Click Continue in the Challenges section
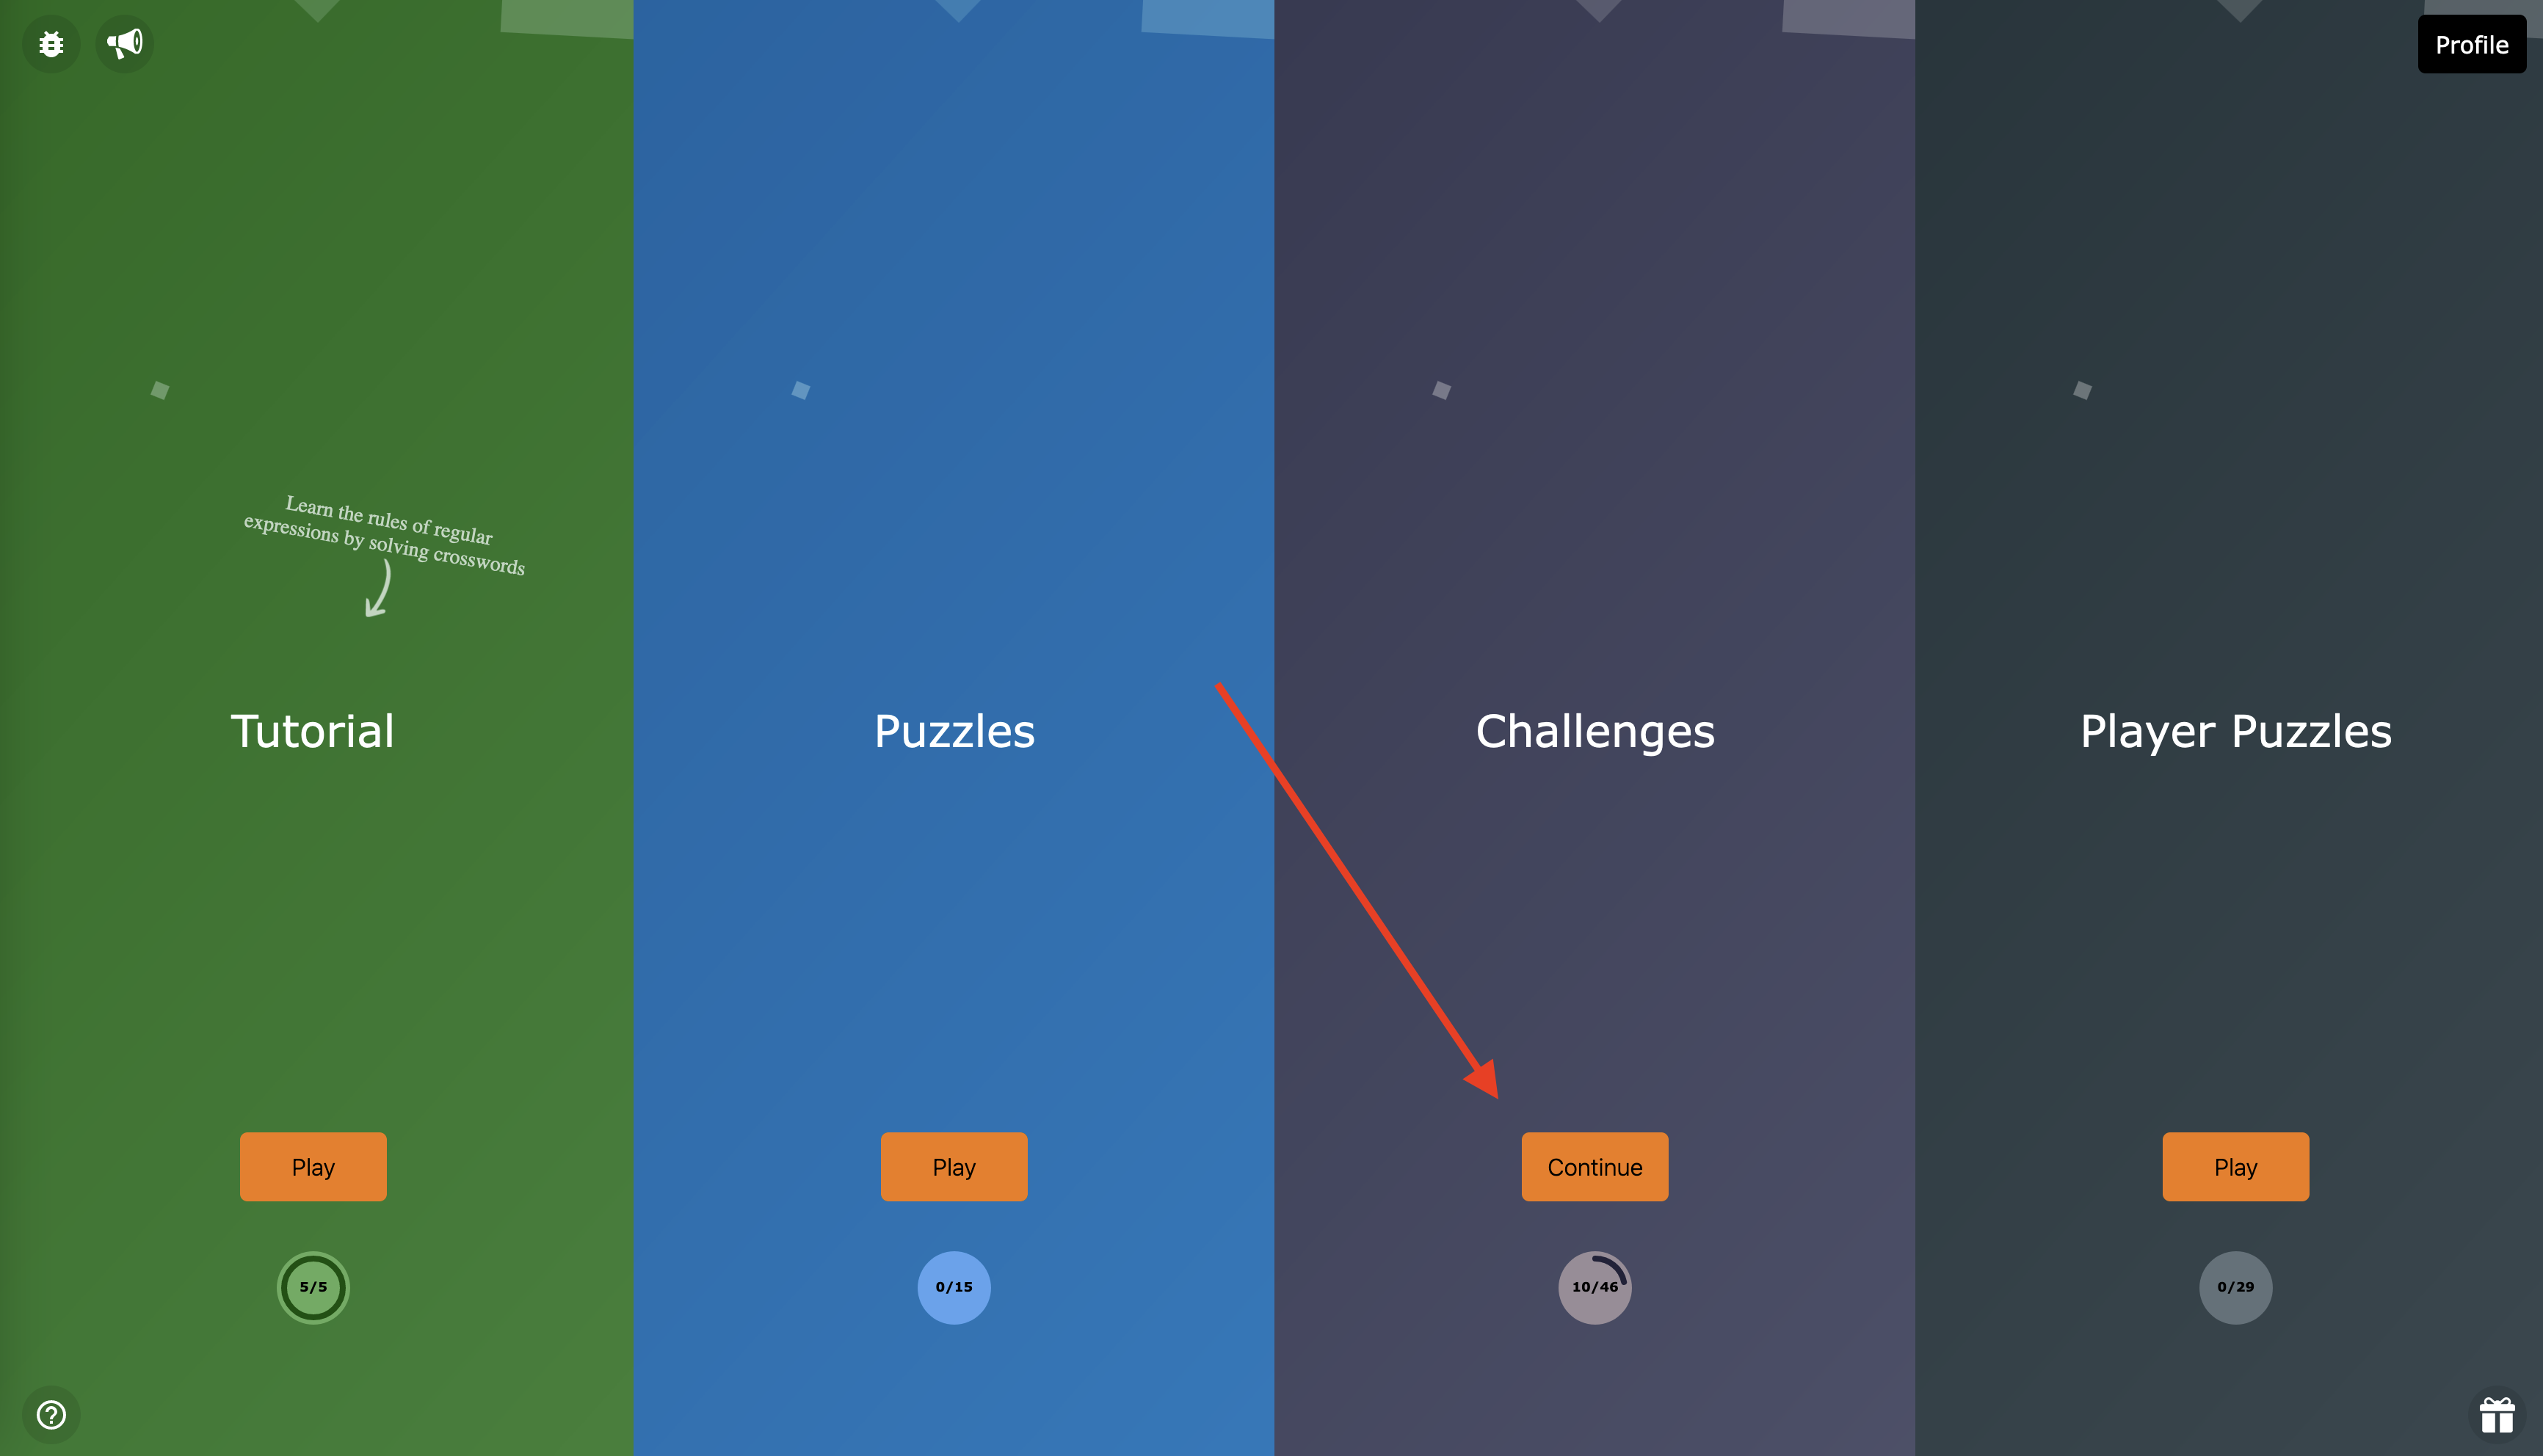 pyautogui.click(x=1593, y=1165)
